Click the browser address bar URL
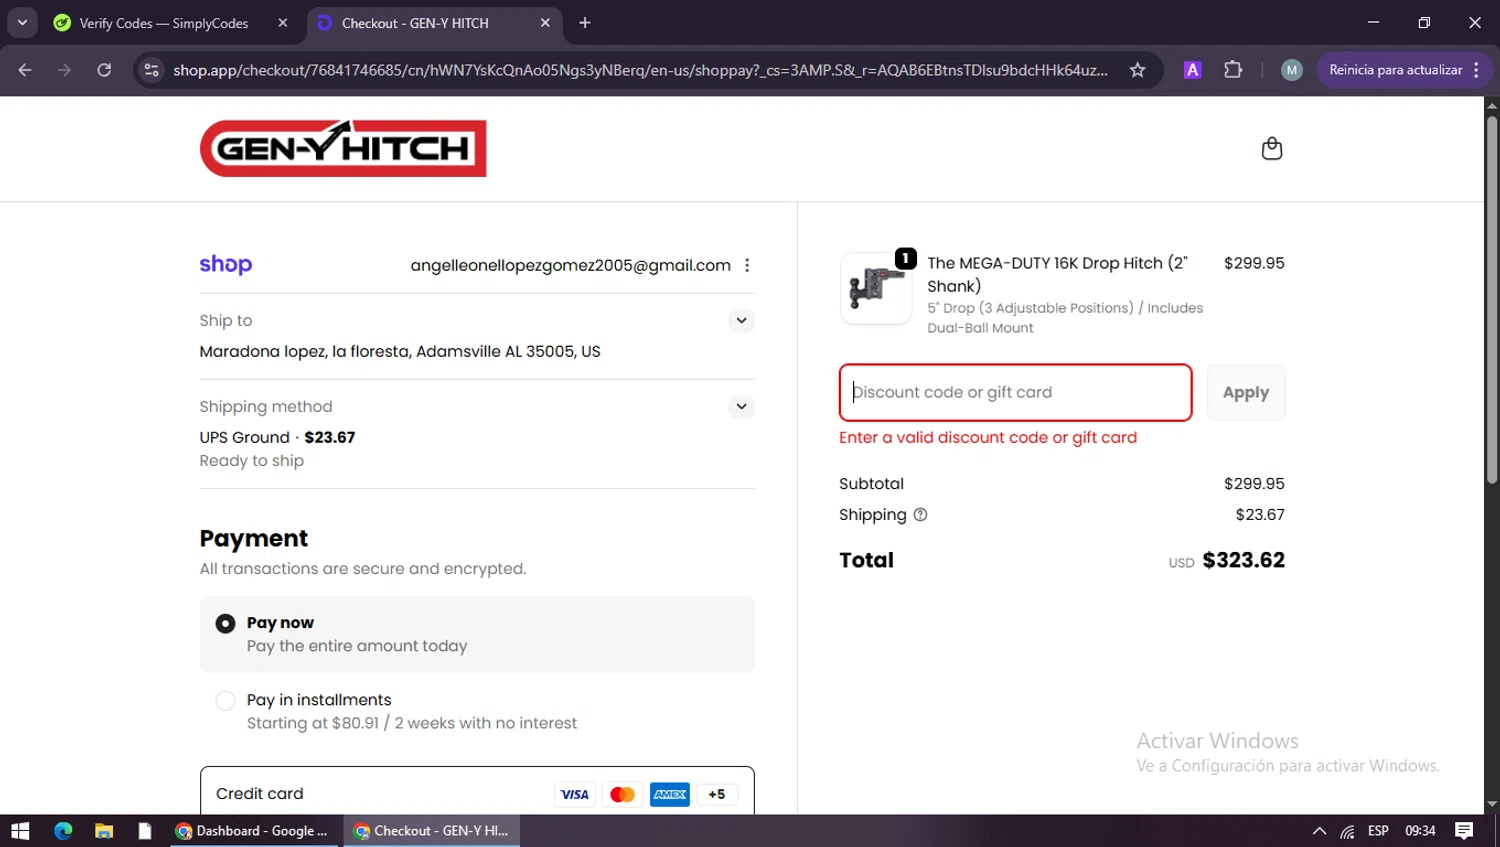The width and height of the screenshot is (1500, 847). [640, 70]
